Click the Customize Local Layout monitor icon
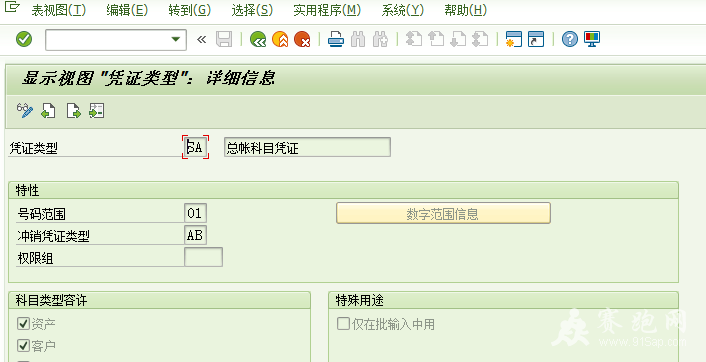The width and height of the screenshot is (706, 362). pos(592,40)
